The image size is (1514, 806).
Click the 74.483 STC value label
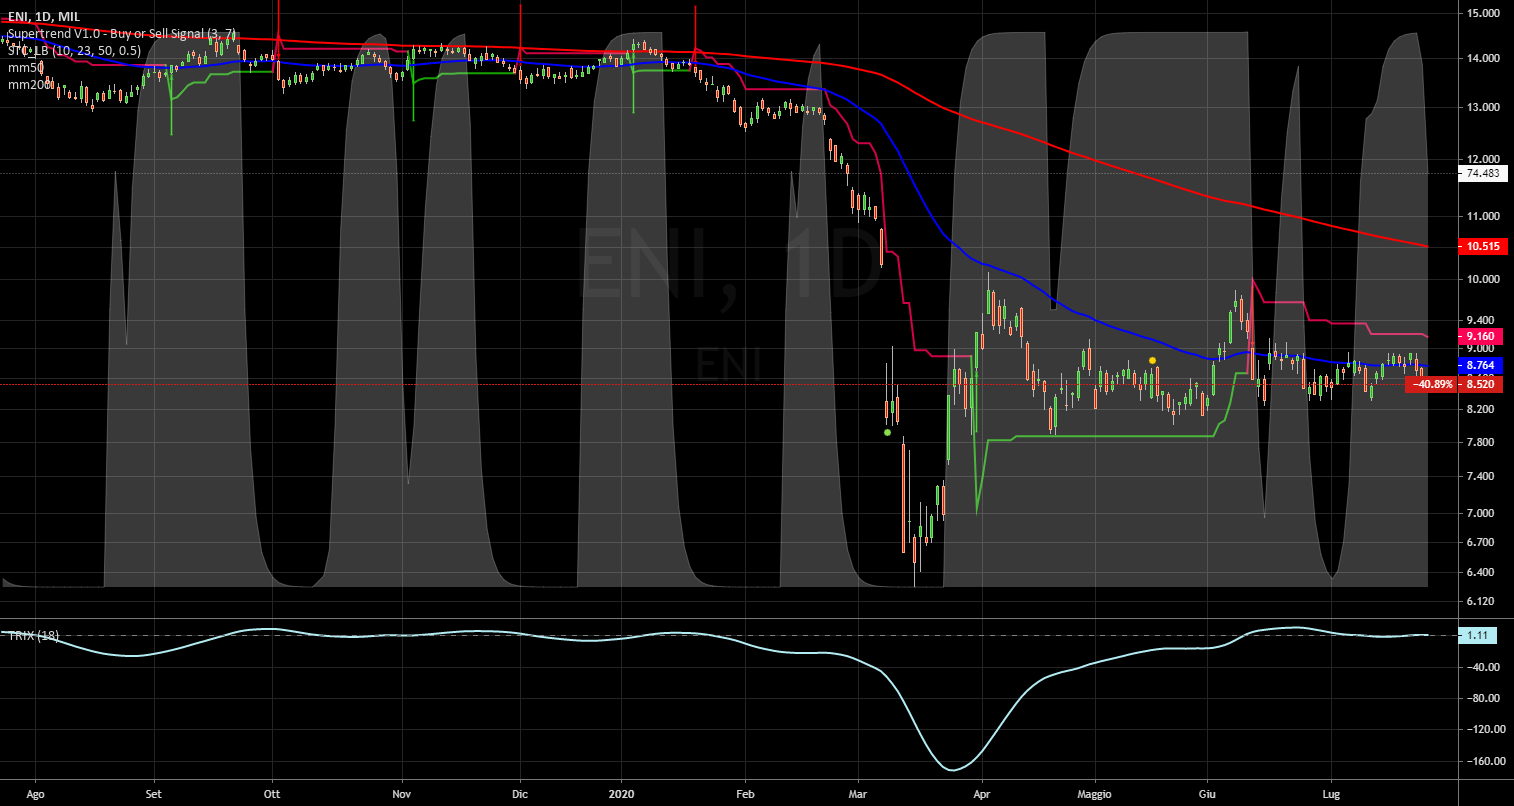click(x=1482, y=173)
